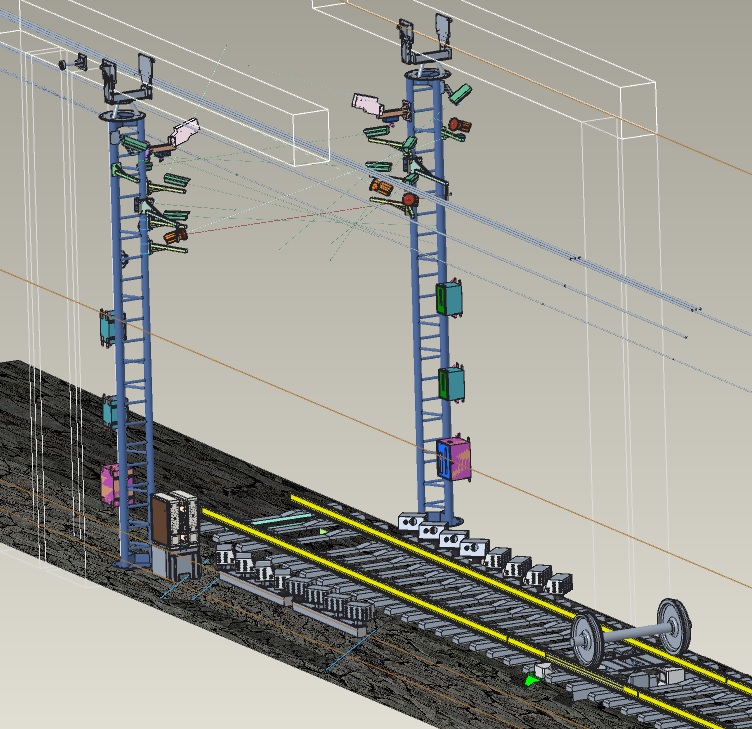Select the gray cabinet beside the brown cabinet
Image resolution: width=752 pixels, height=729 pixels.
[x=183, y=518]
